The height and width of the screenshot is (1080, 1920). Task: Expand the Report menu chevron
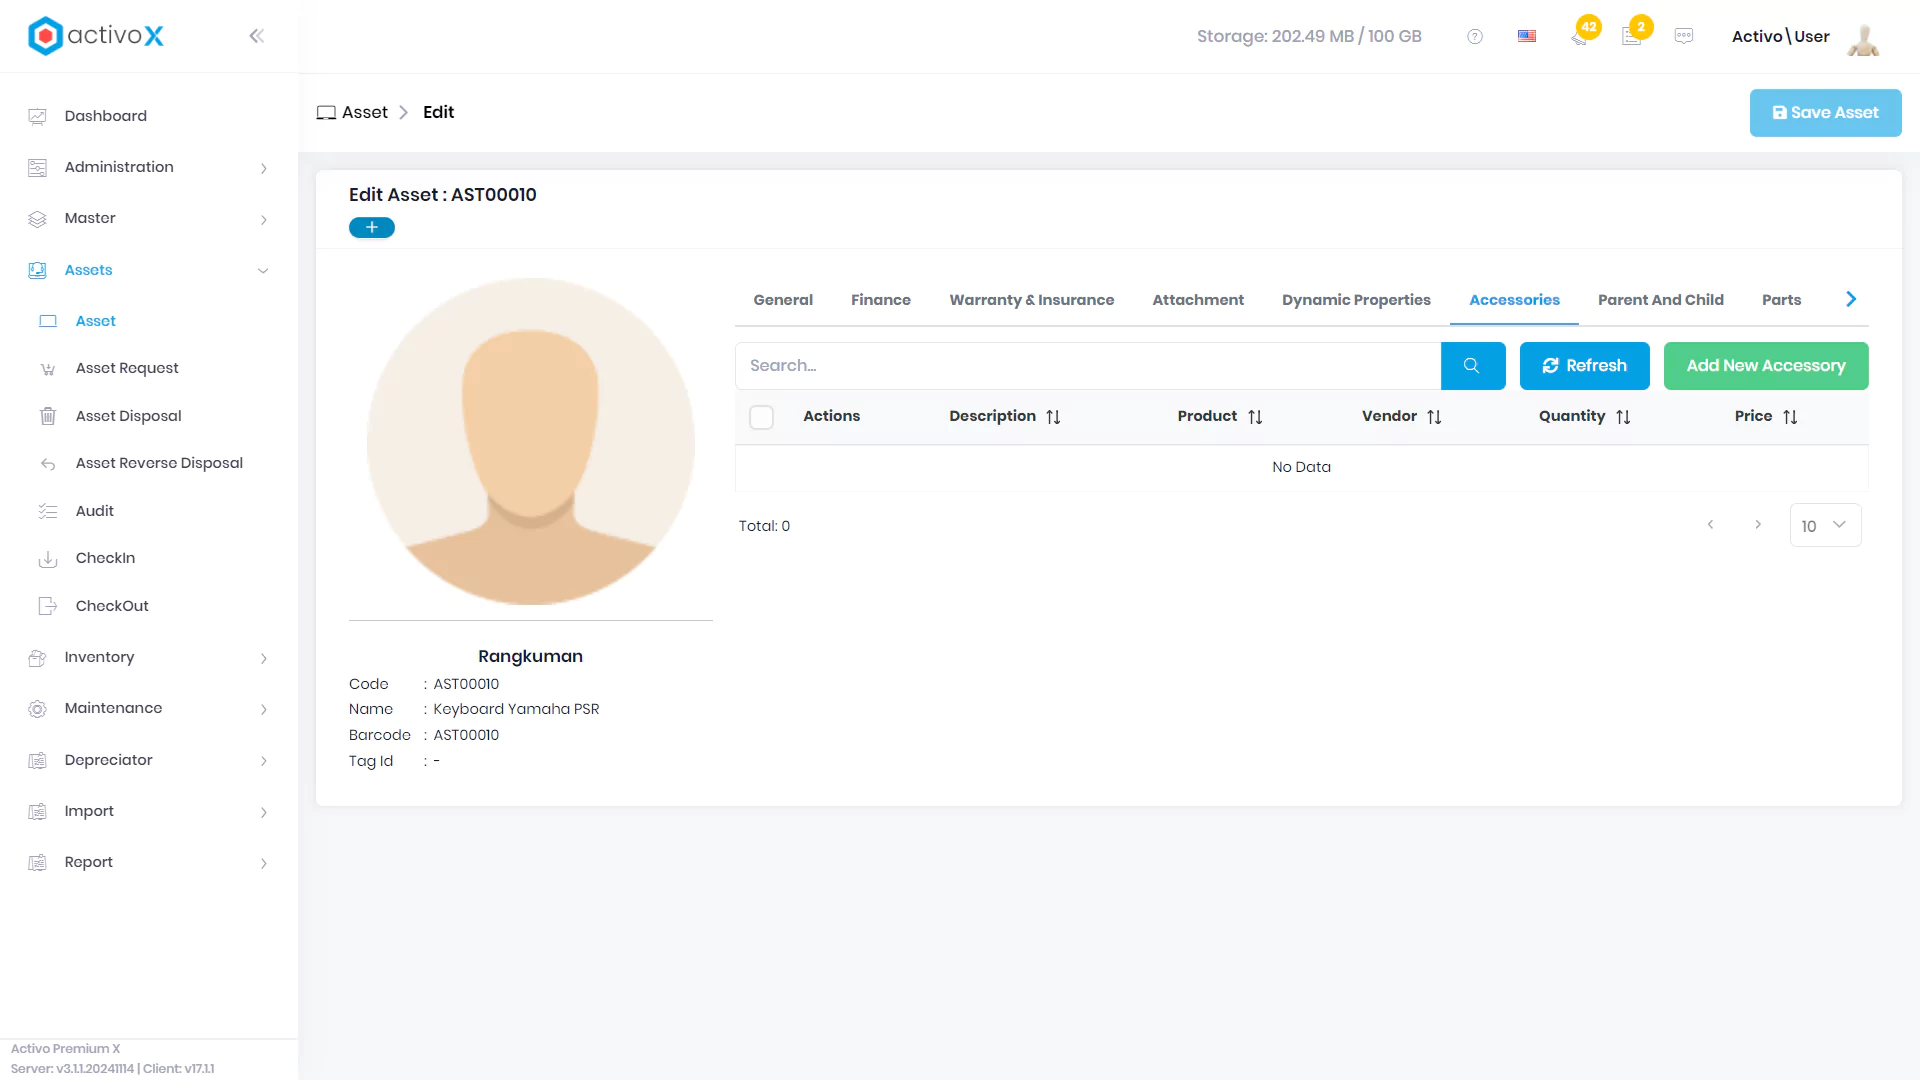point(264,863)
